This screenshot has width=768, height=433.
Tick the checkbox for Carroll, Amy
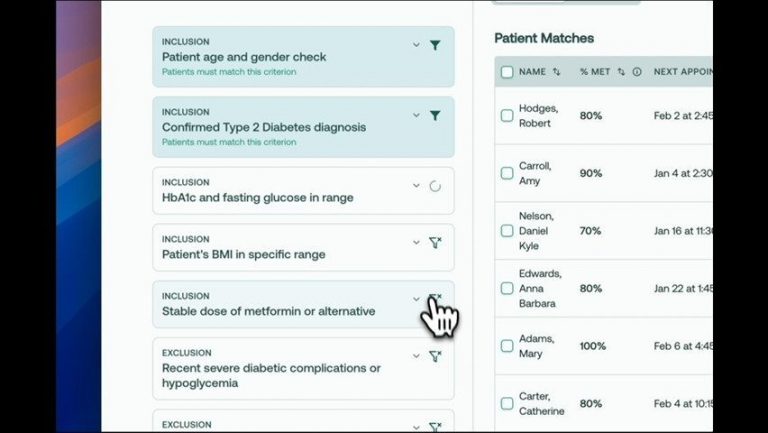(x=507, y=173)
